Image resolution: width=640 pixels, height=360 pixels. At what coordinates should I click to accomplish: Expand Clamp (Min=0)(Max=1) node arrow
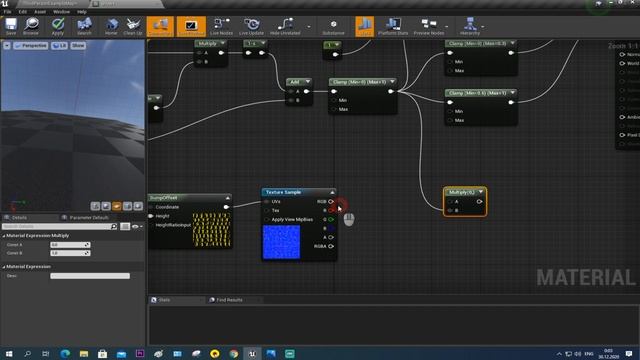(x=392, y=82)
